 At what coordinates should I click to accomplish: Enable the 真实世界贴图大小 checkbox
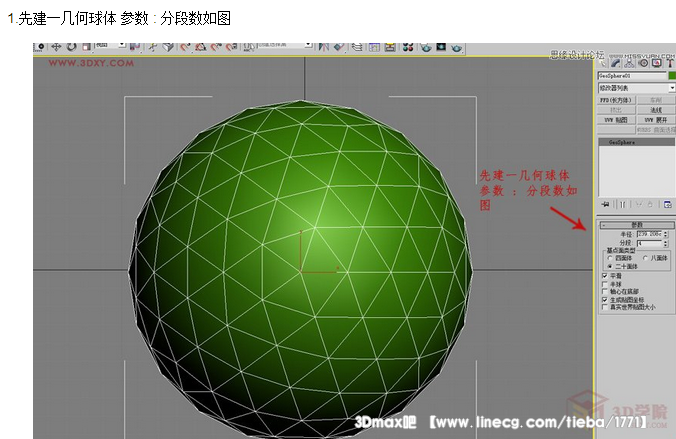coord(605,307)
